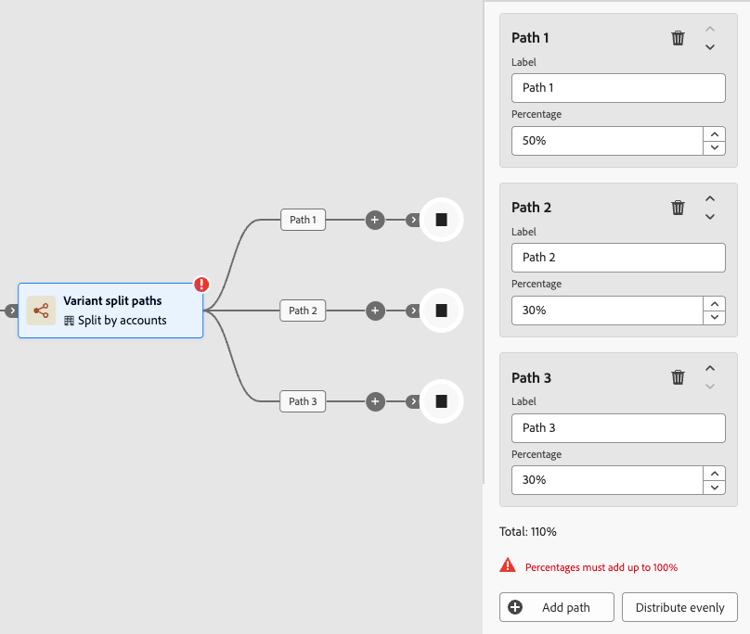Click the red error badge on Variant split node
The image size is (750, 634).
click(x=201, y=284)
